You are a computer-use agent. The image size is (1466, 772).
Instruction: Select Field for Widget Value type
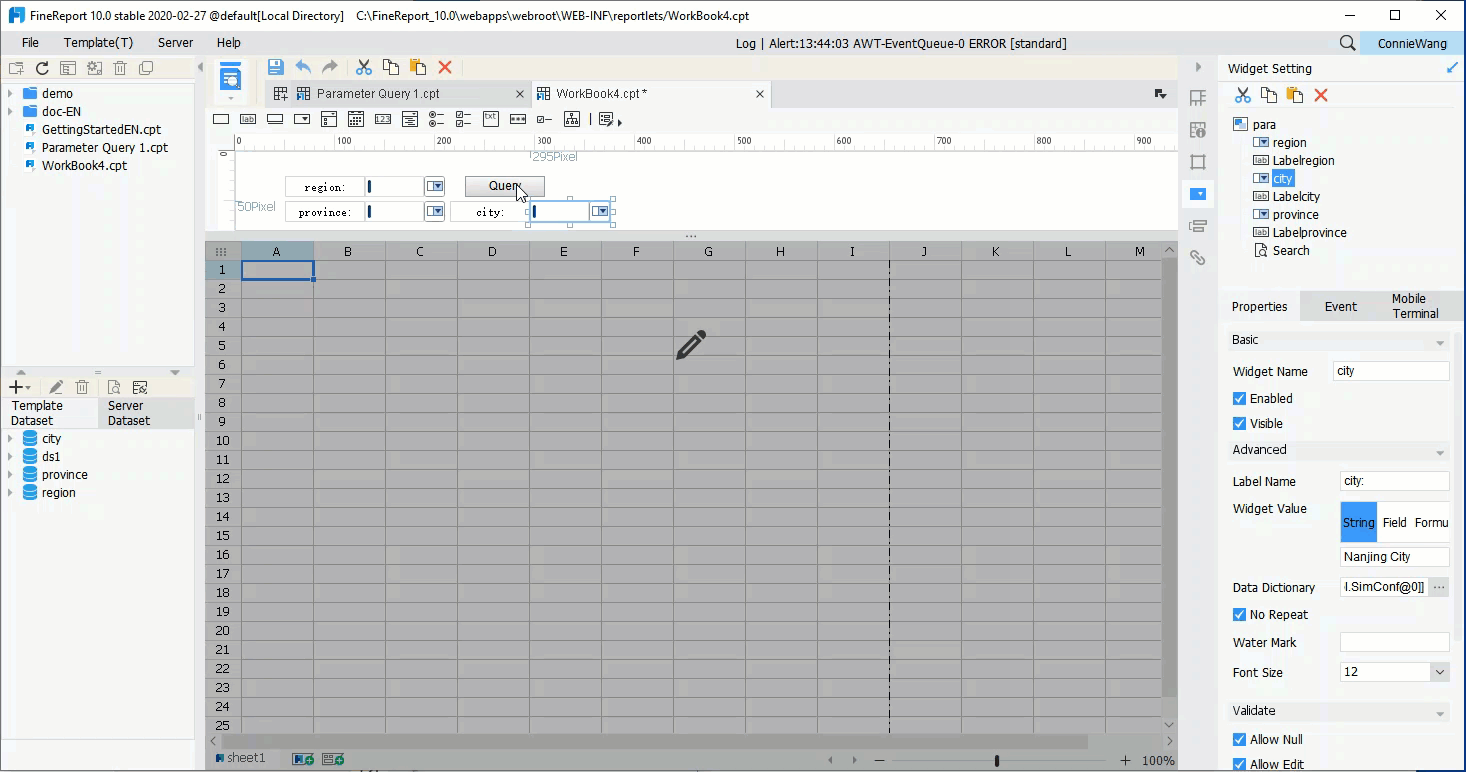(1394, 522)
